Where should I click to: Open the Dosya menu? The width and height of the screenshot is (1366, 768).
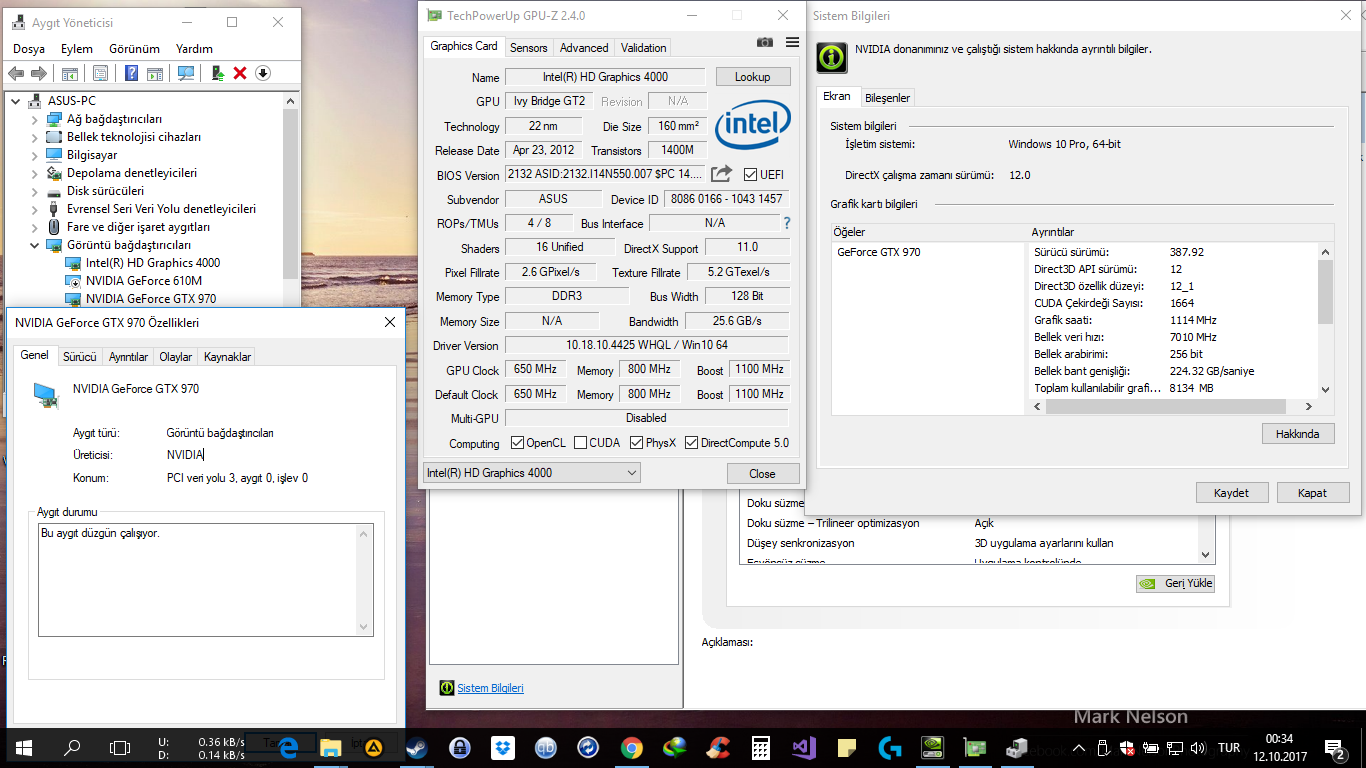point(29,49)
